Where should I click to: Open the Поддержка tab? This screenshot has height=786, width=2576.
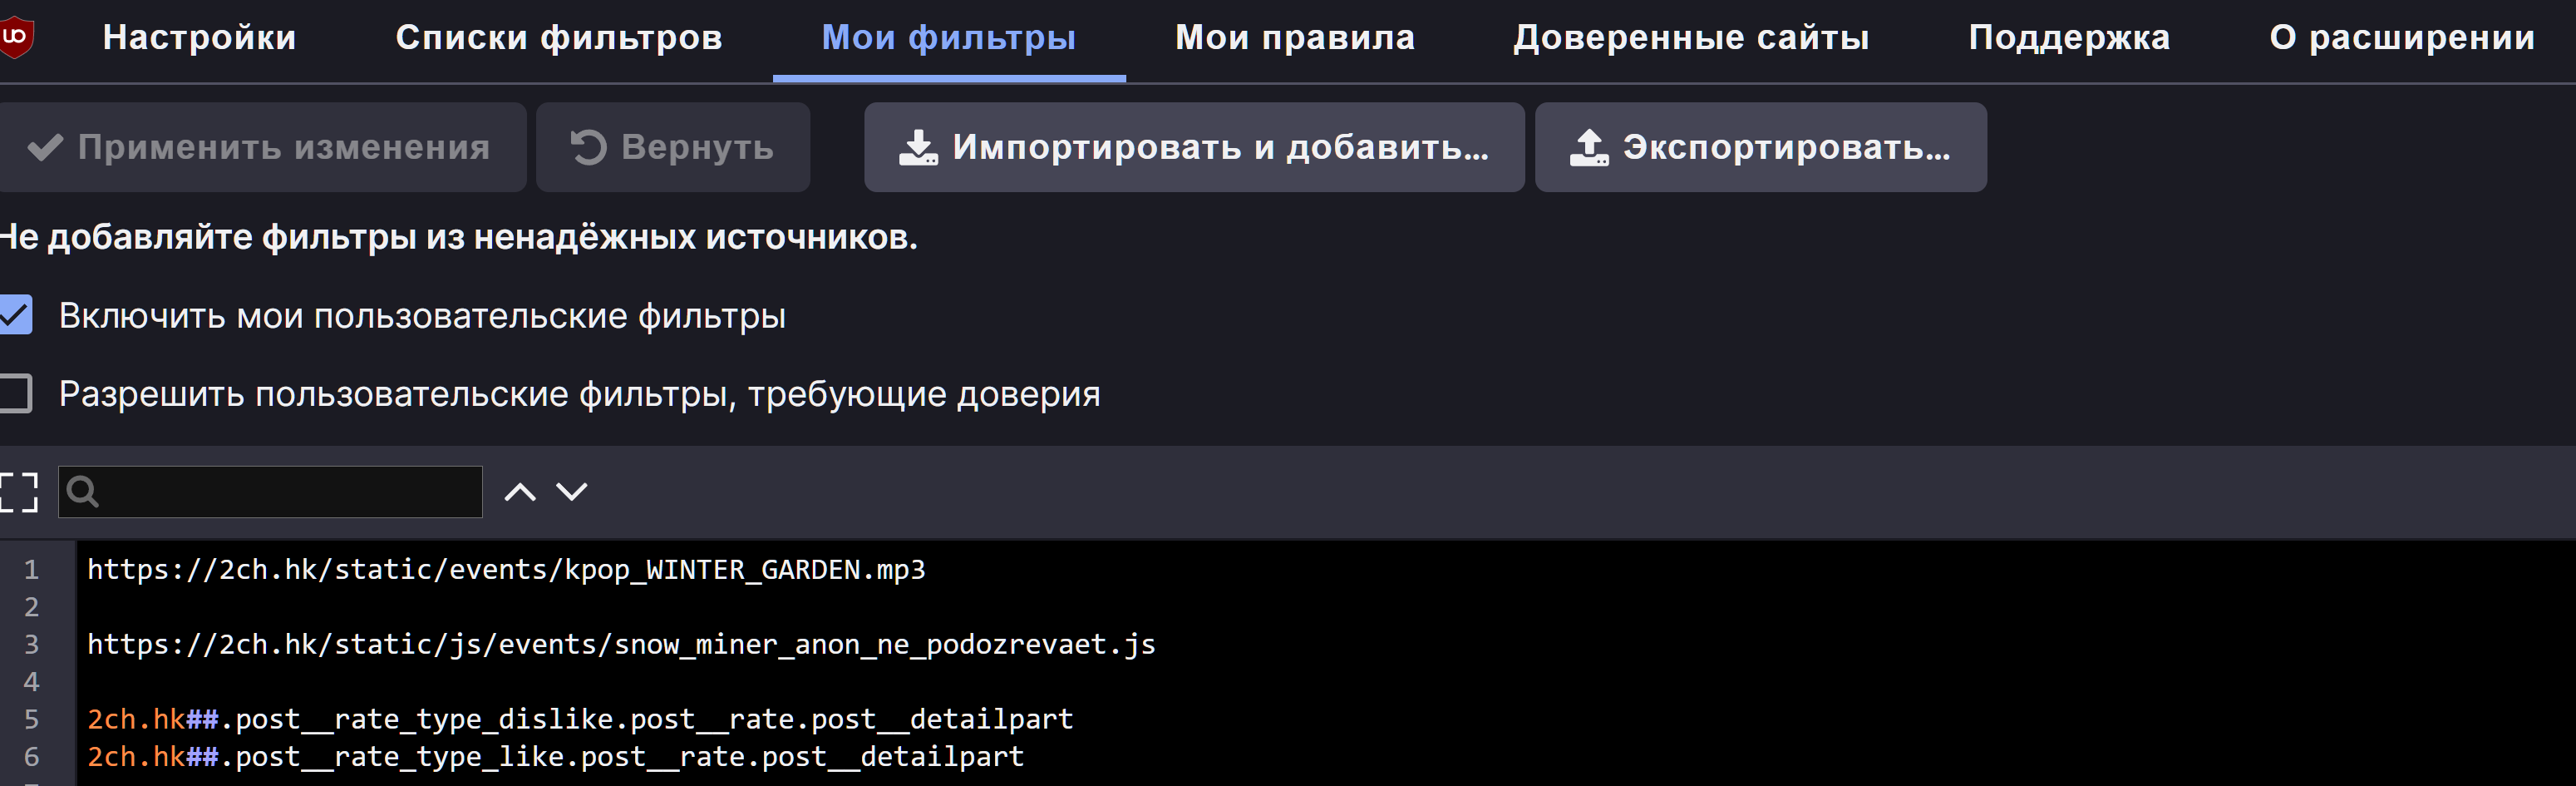(x=2069, y=38)
